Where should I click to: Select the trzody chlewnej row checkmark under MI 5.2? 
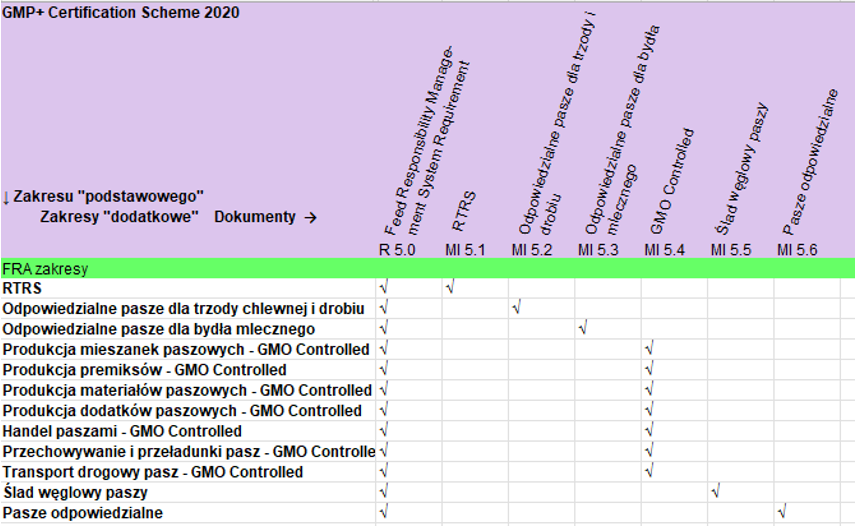(x=516, y=308)
